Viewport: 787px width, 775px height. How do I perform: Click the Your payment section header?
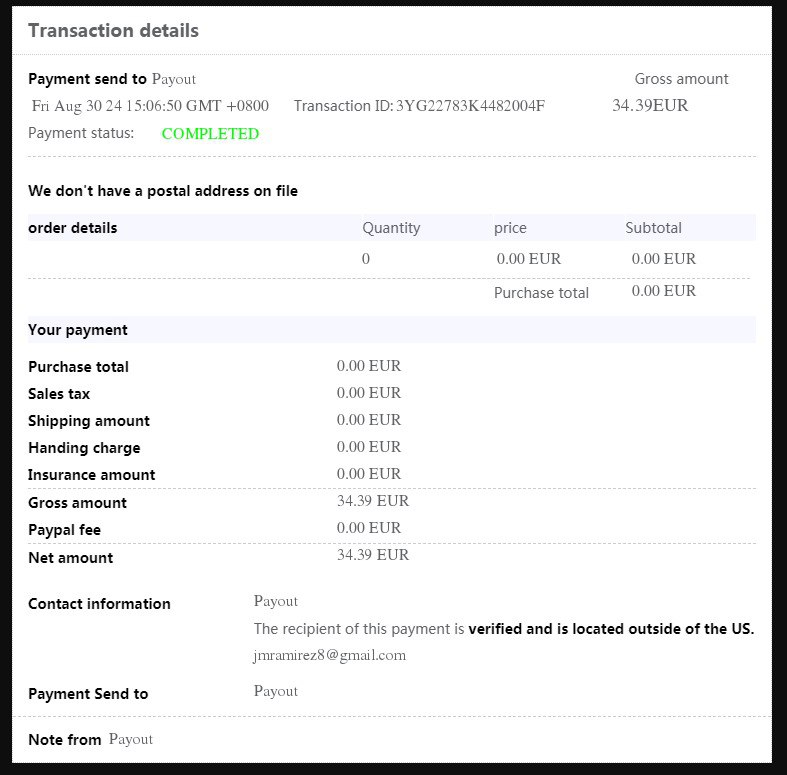(x=78, y=330)
